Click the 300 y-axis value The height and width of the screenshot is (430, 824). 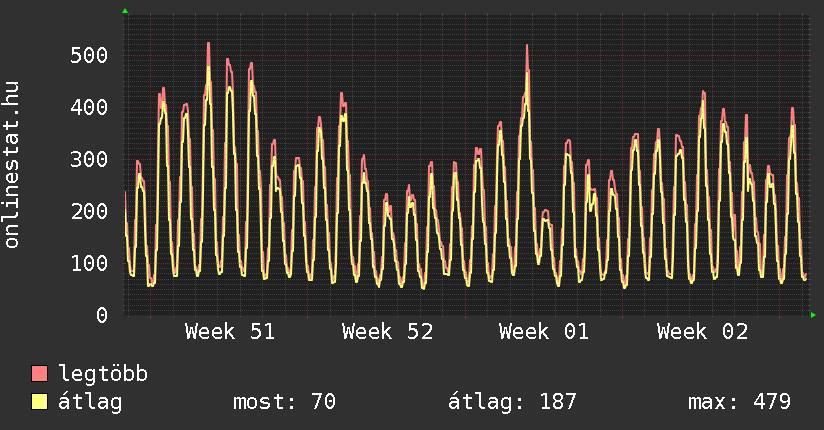tap(89, 159)
